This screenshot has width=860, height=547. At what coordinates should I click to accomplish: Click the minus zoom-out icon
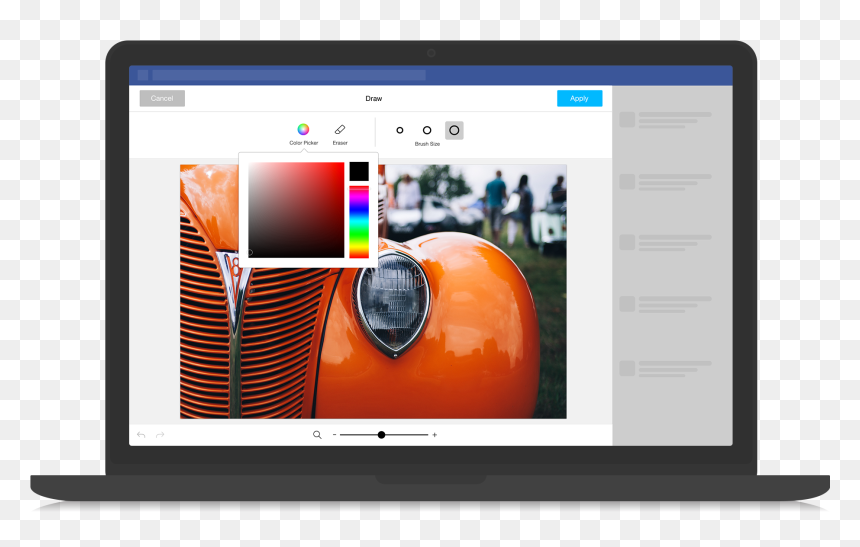point(335,435)
